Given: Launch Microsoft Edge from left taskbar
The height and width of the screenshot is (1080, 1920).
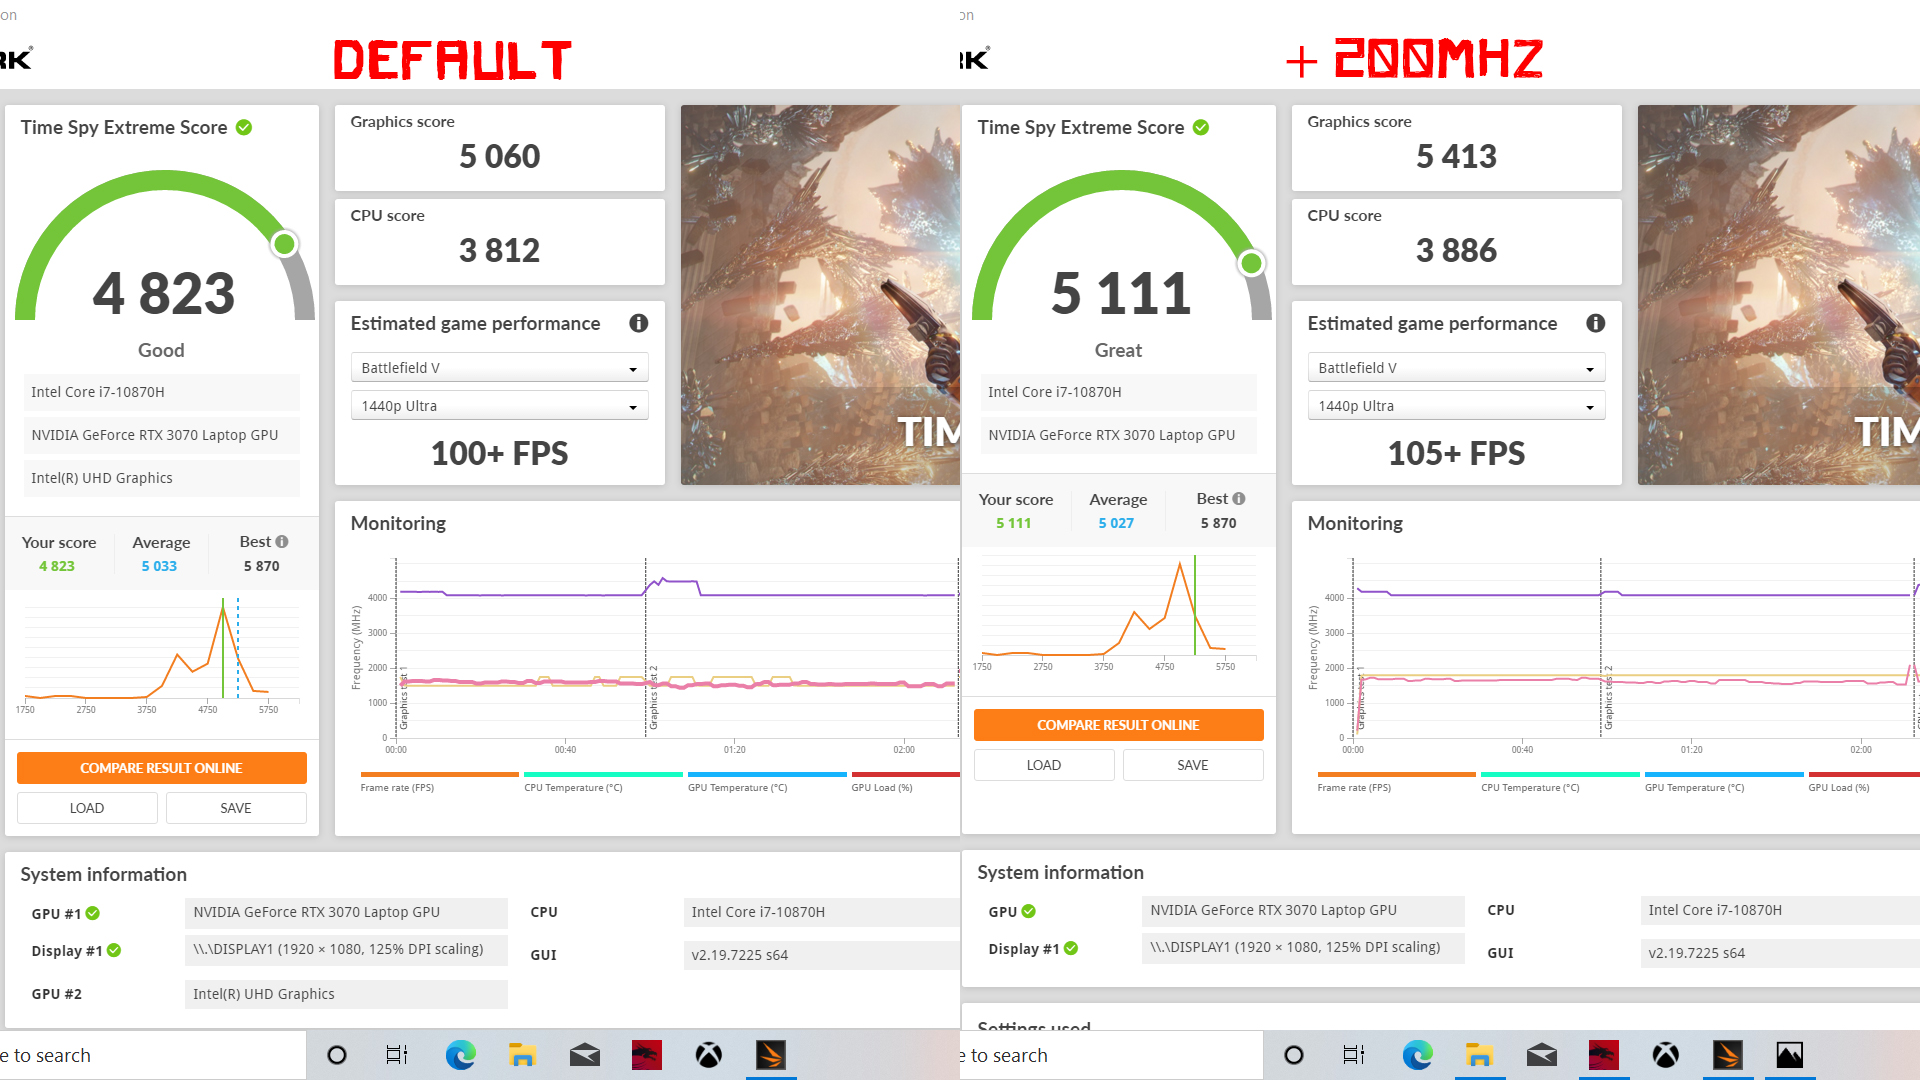Looking at the screenshot, I should pyautogui.click(x=460, y=1055).
